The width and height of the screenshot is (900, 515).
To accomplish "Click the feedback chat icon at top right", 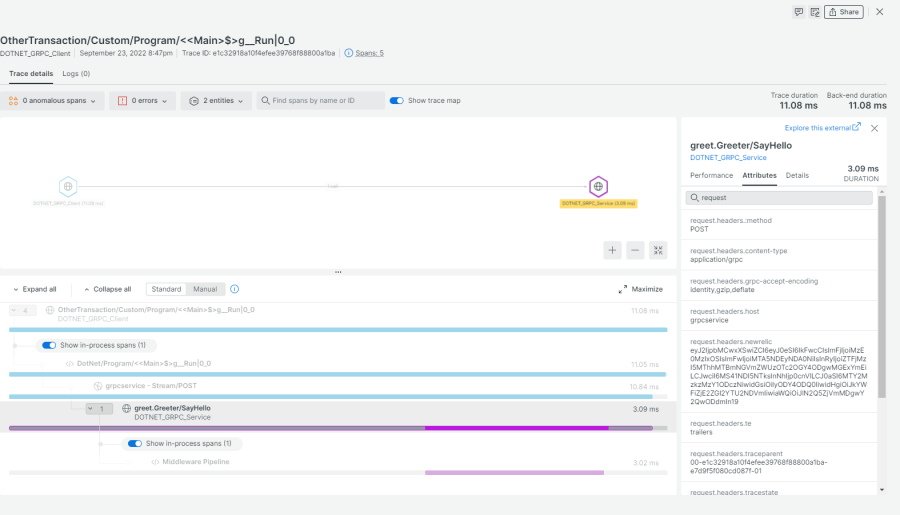I will coord(799,12).
